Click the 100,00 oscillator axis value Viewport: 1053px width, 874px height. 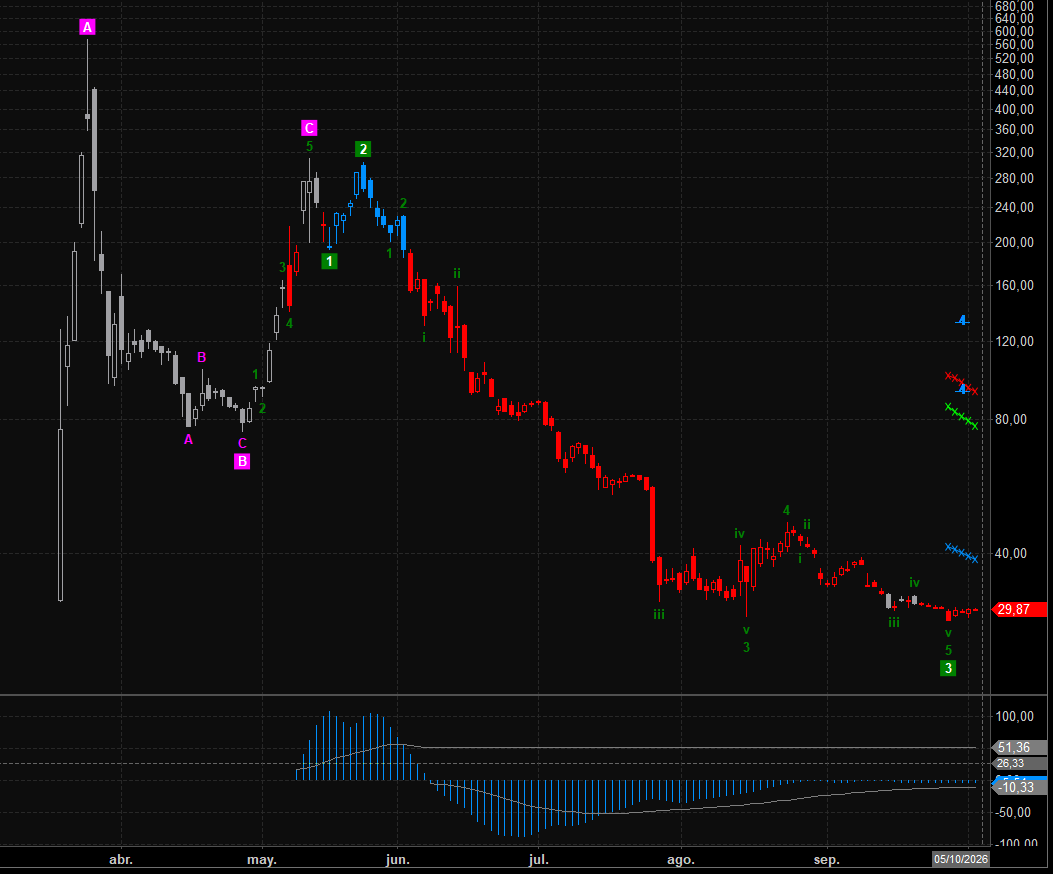(1014, 716)
